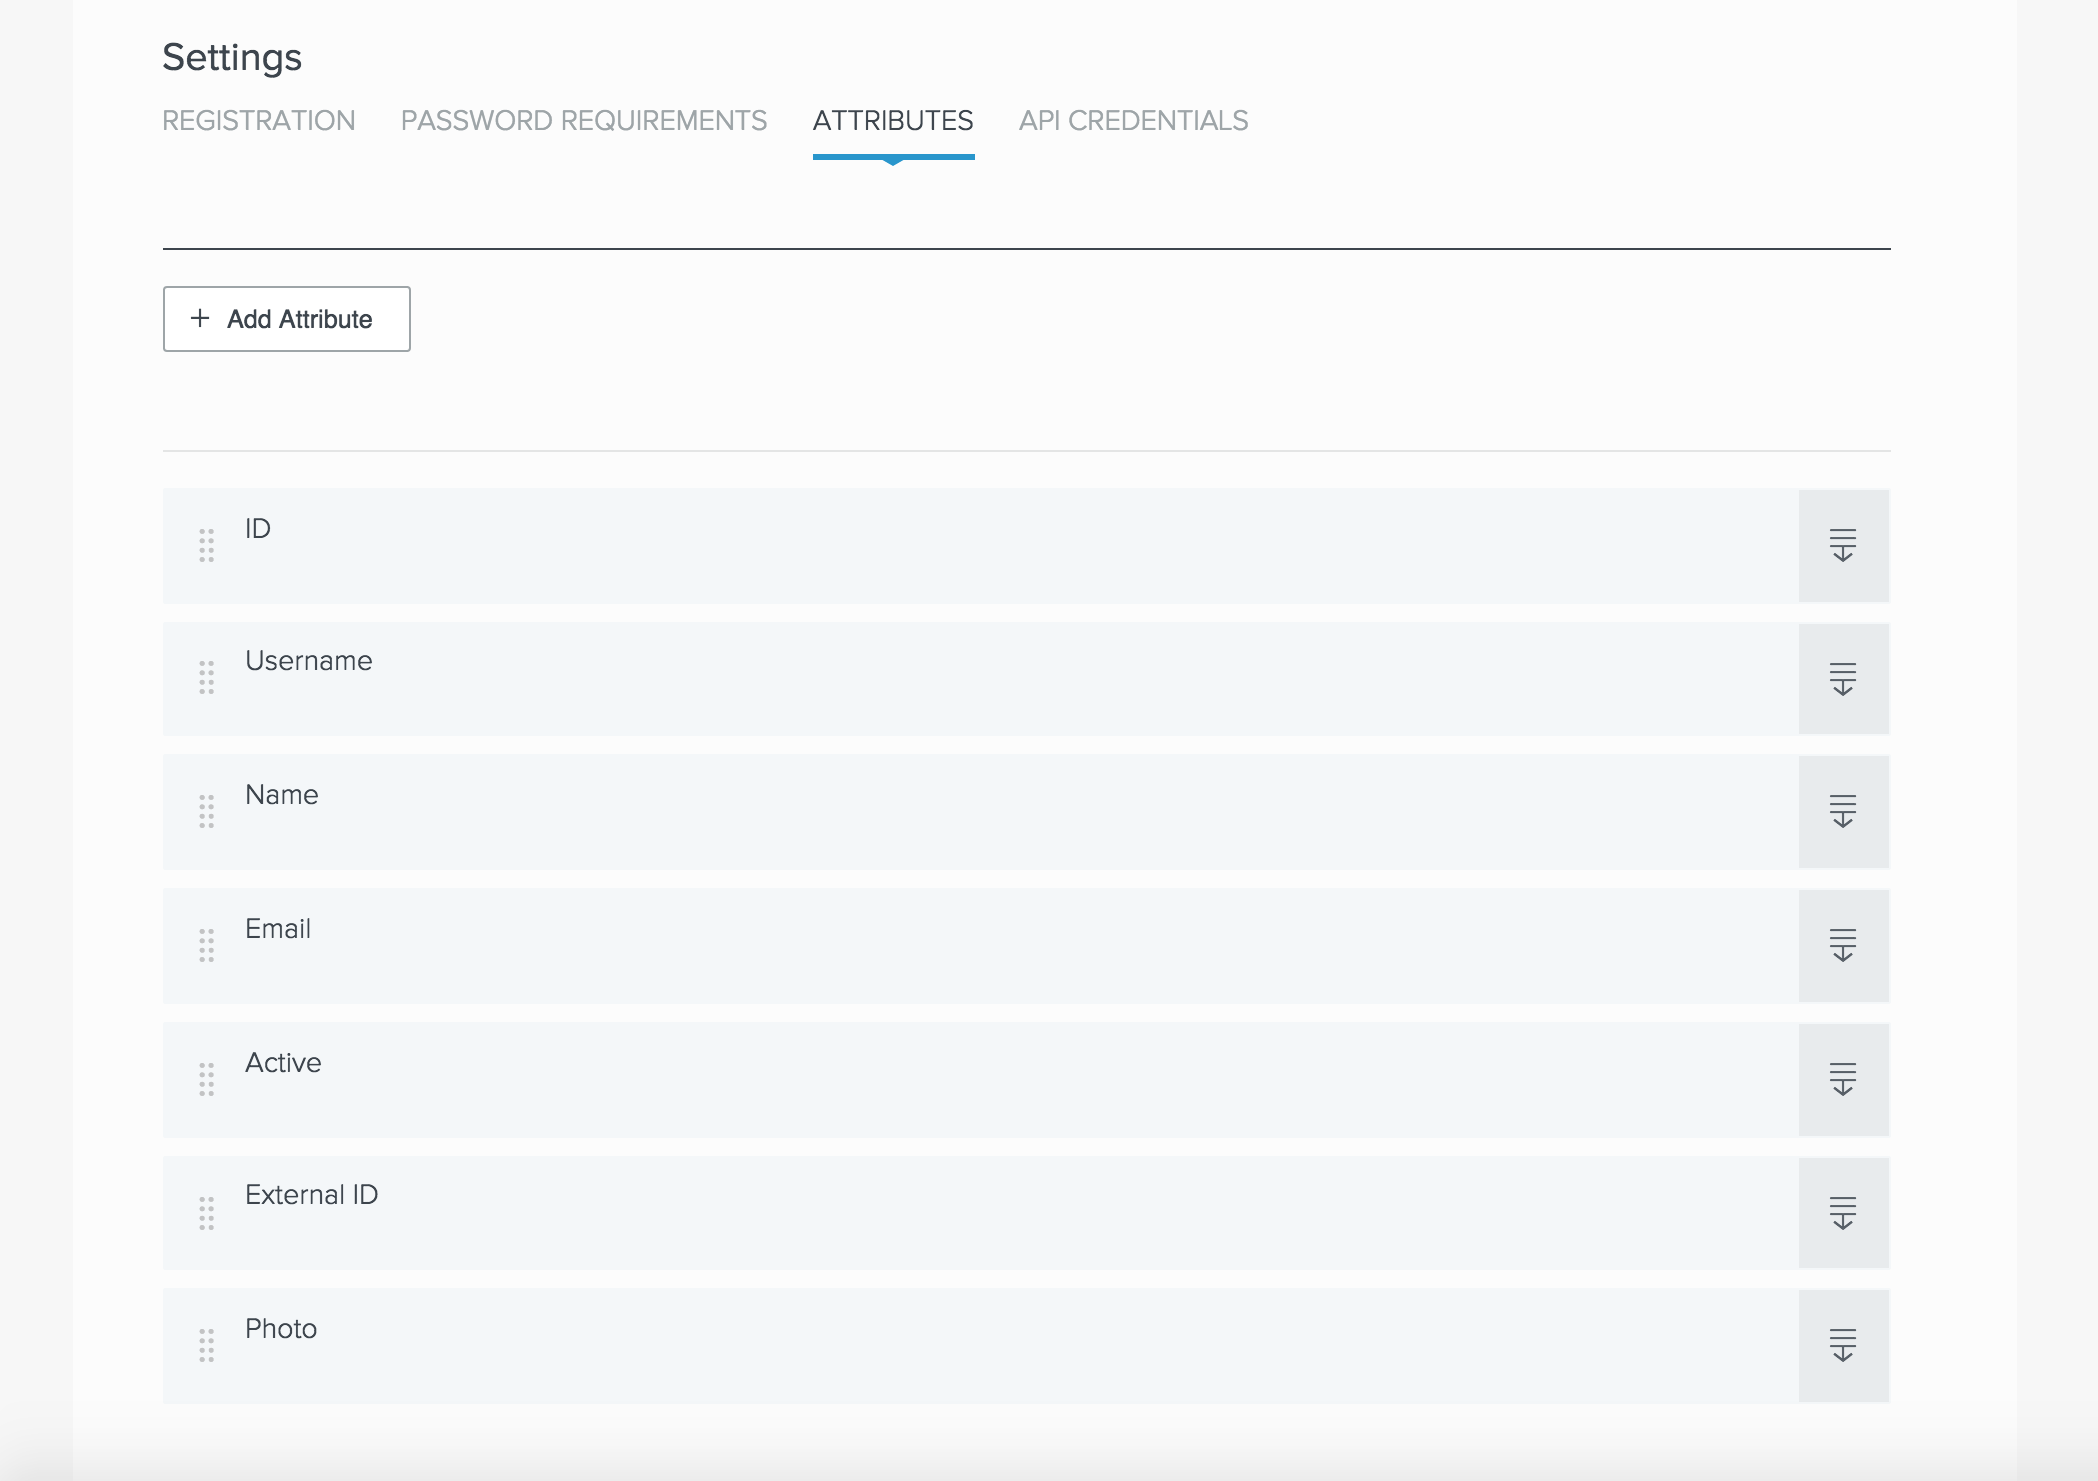Click the drag handle beside Active attribute
Image resolution: width=2098 pixels, height=1481 pixels.
click(206, 1079)
